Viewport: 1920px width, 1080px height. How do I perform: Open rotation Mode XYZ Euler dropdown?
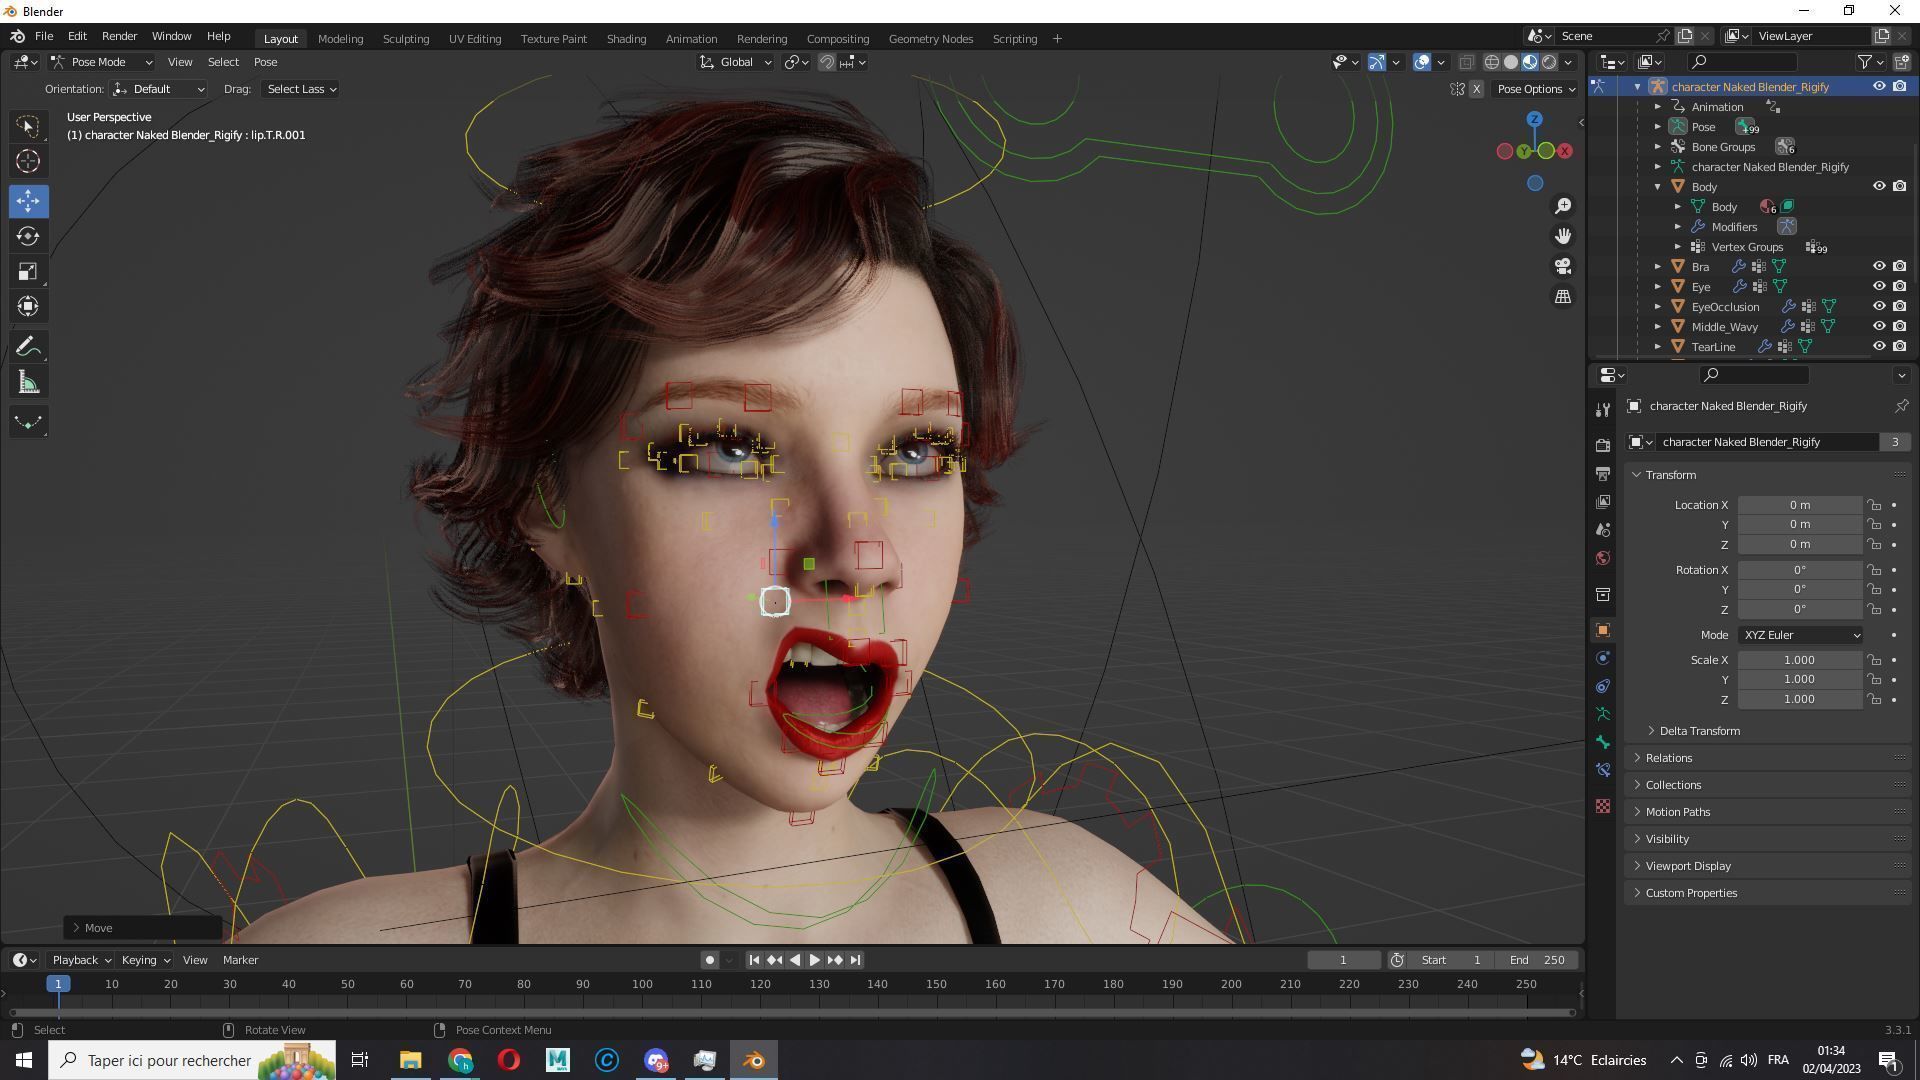pyautogui.click(x=1800, y=635)
